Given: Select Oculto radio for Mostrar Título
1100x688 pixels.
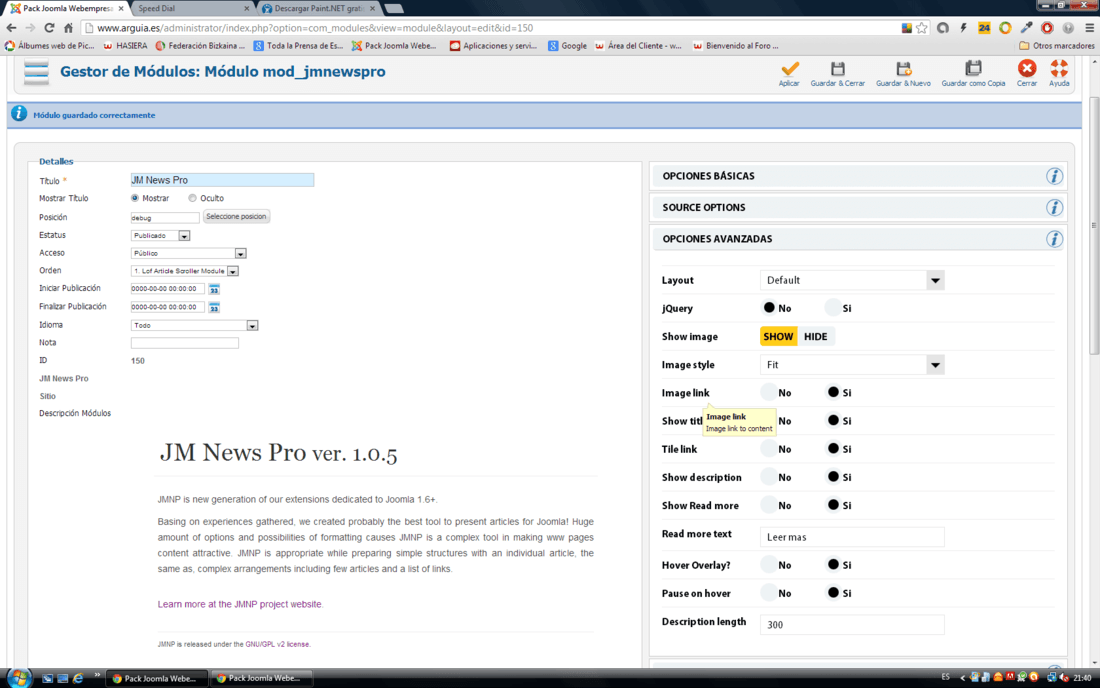Looking at the screenshot, I should (192, 198).
